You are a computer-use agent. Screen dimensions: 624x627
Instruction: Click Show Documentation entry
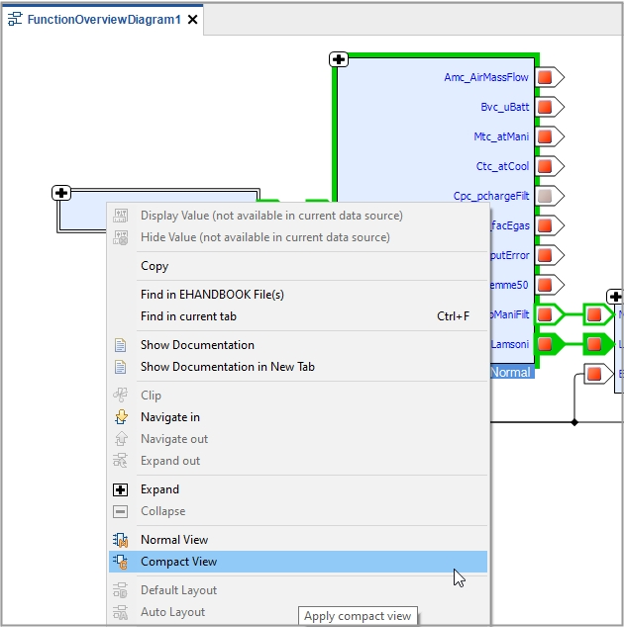(298, 345)
